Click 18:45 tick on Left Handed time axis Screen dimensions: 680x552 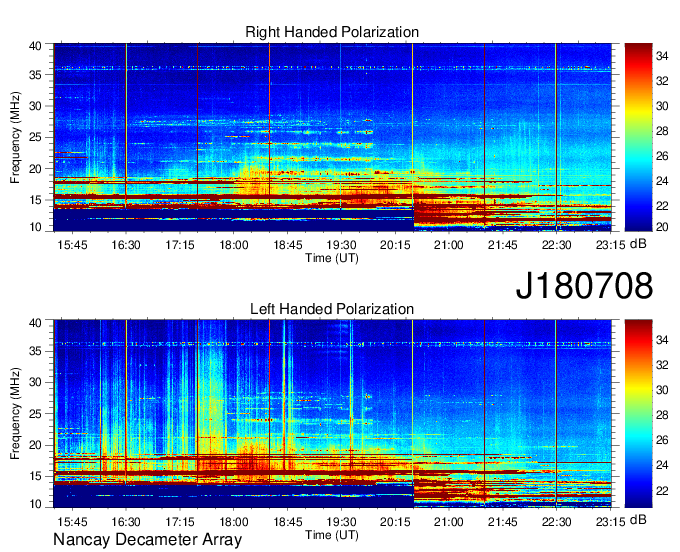pyautogui.click(x=288, y=522)
